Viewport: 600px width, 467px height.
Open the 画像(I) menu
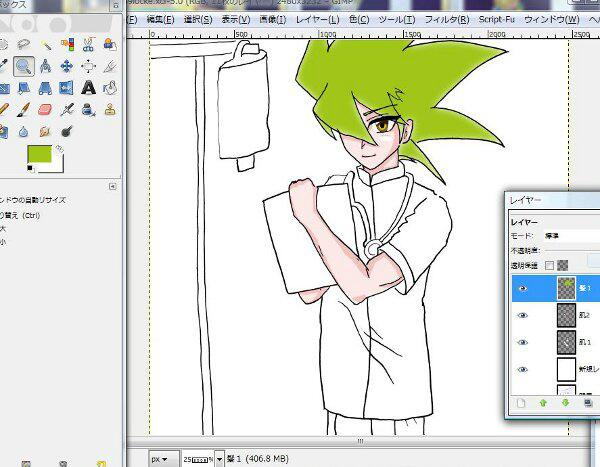click(272, 19)
